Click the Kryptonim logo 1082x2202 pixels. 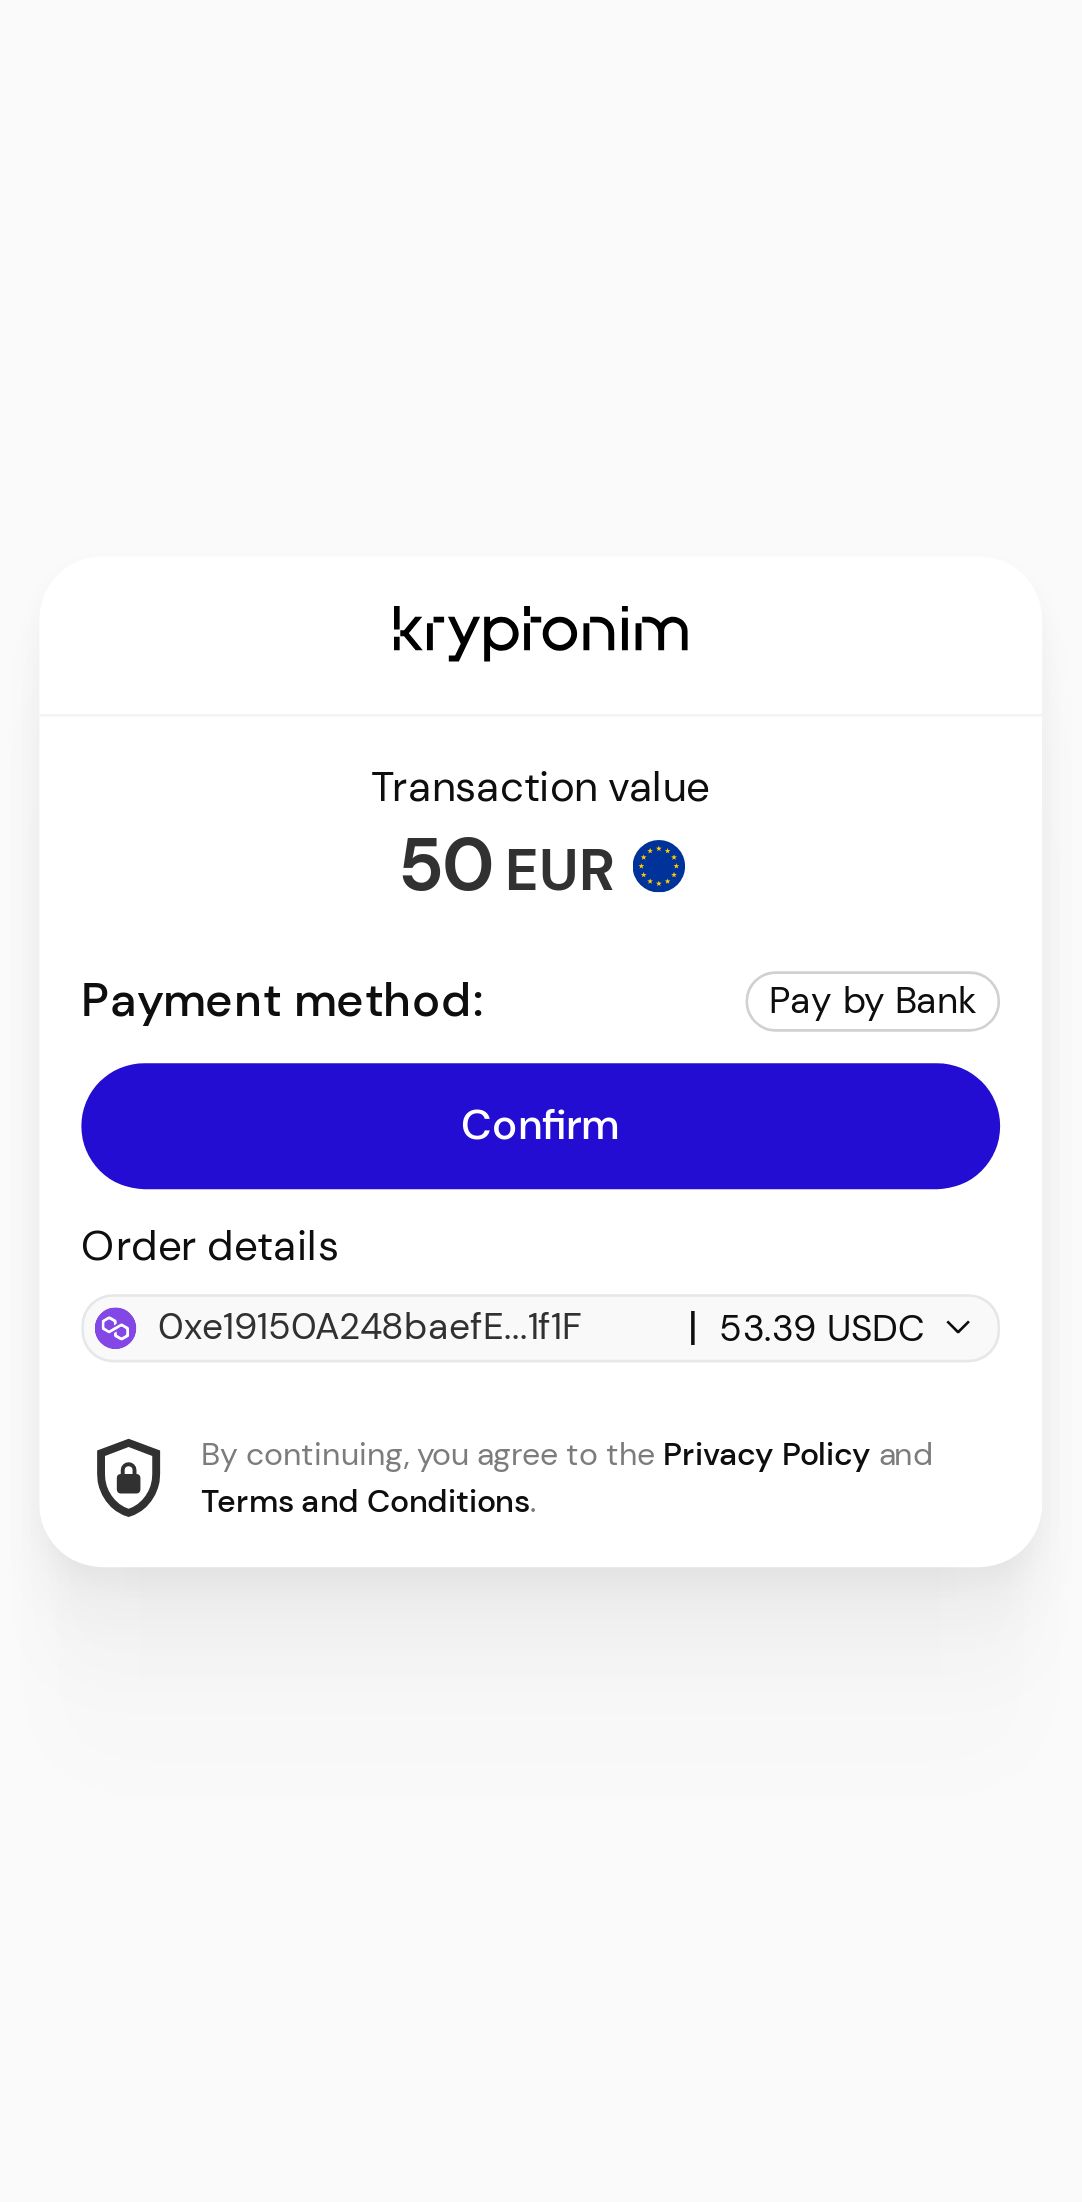(540, 633)
